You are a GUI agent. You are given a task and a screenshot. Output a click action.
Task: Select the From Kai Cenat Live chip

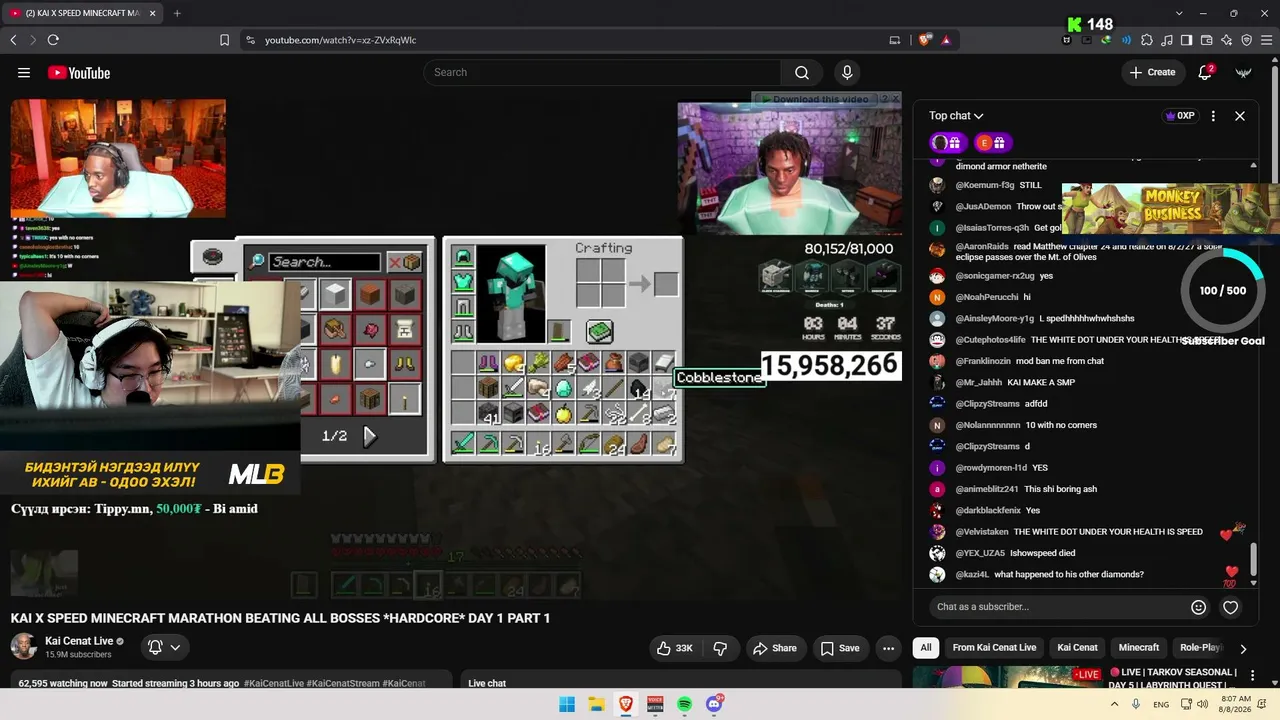pos(994,648)
